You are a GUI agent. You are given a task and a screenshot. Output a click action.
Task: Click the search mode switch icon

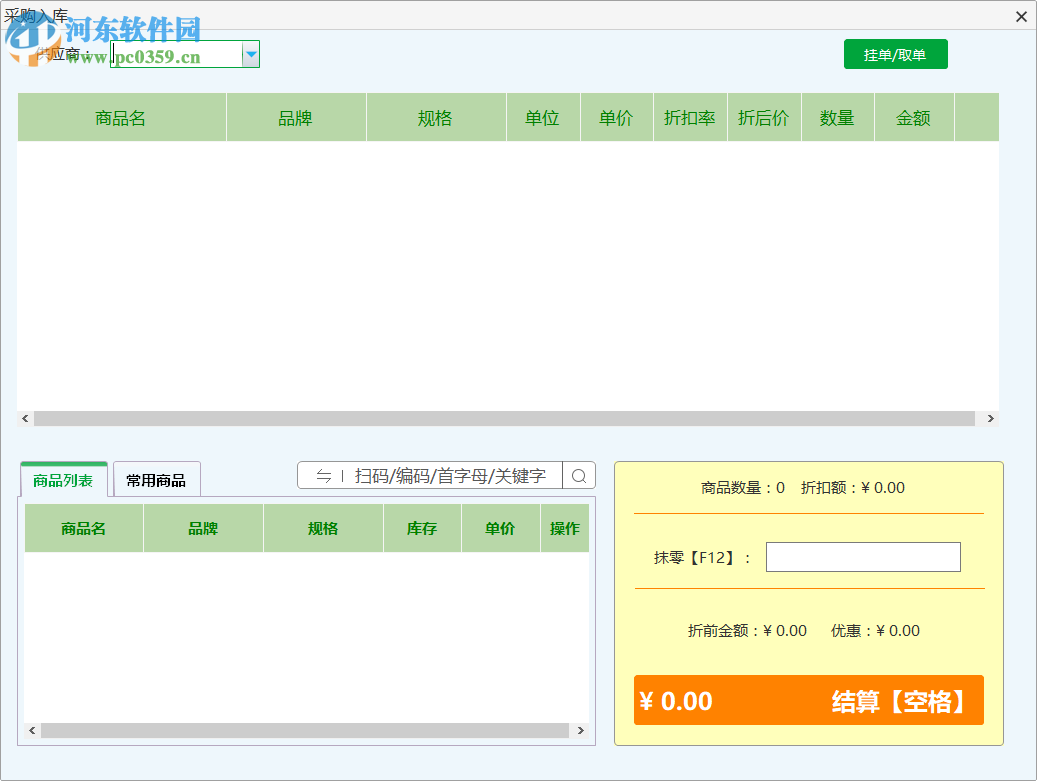point(323,476)
